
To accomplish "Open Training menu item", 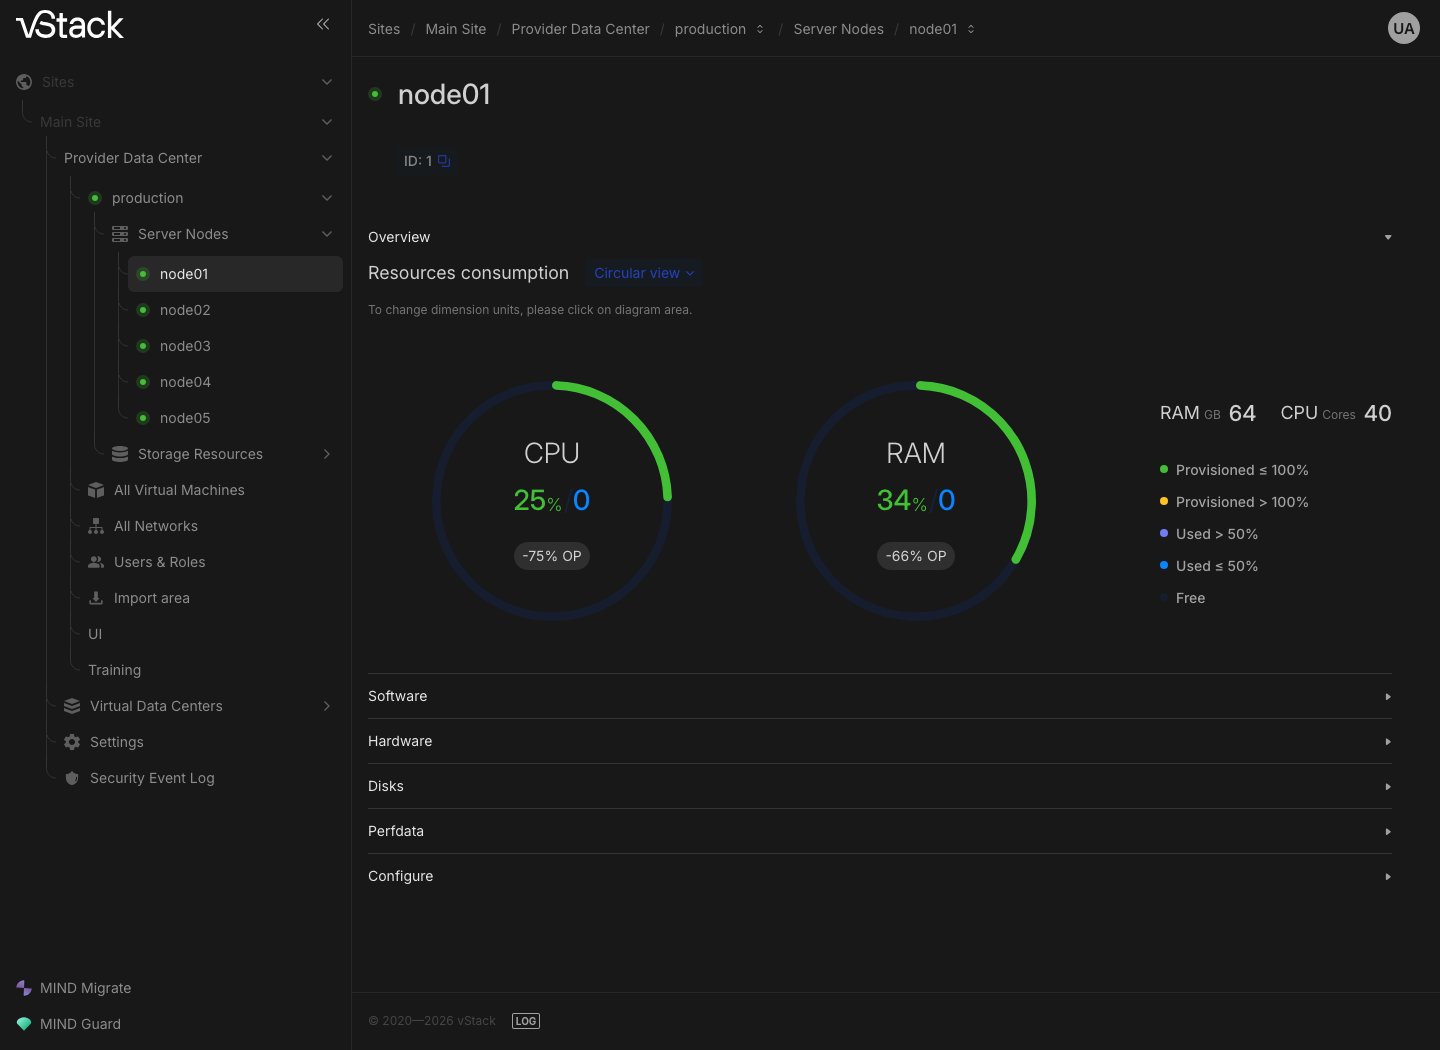I will point(114,670).
